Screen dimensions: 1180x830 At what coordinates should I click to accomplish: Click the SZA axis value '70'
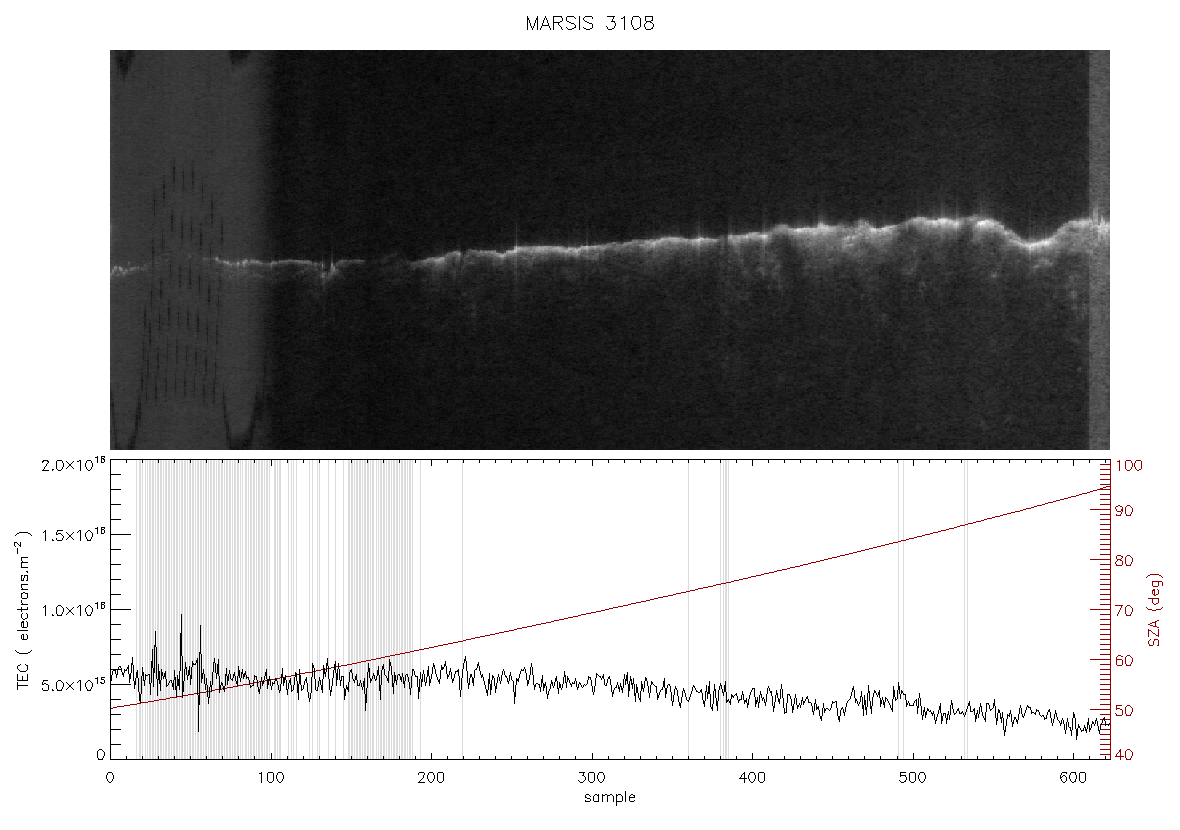pos(1124,610)
